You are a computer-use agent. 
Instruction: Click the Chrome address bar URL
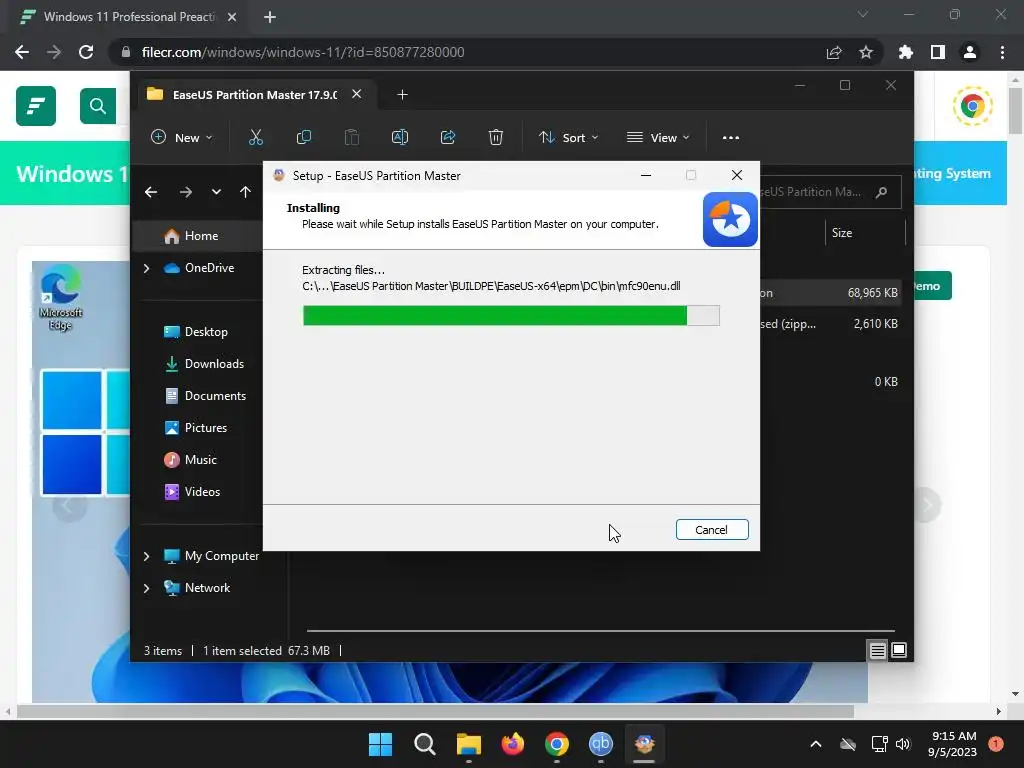pos(302,52)
